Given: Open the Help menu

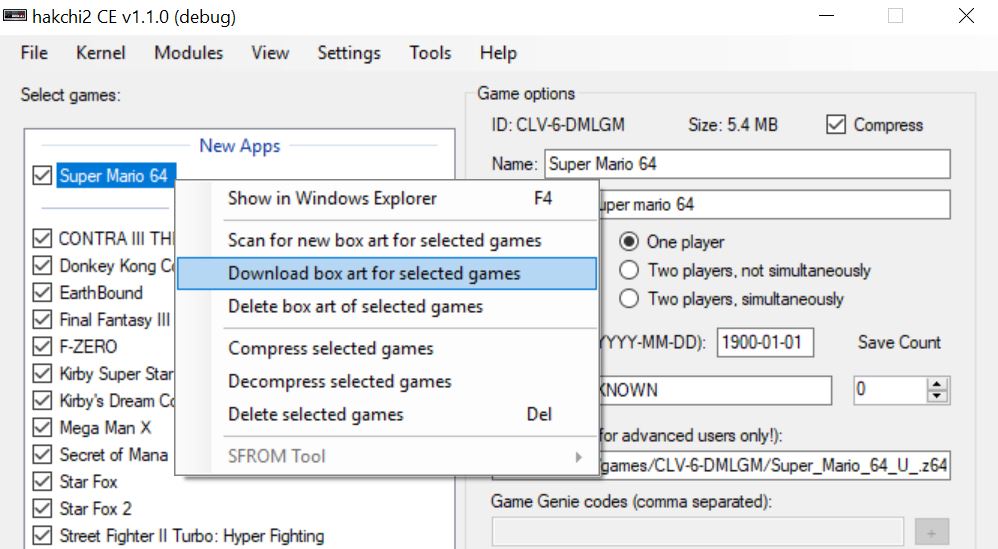Looking at the screenshot, I should pos(498,53).
